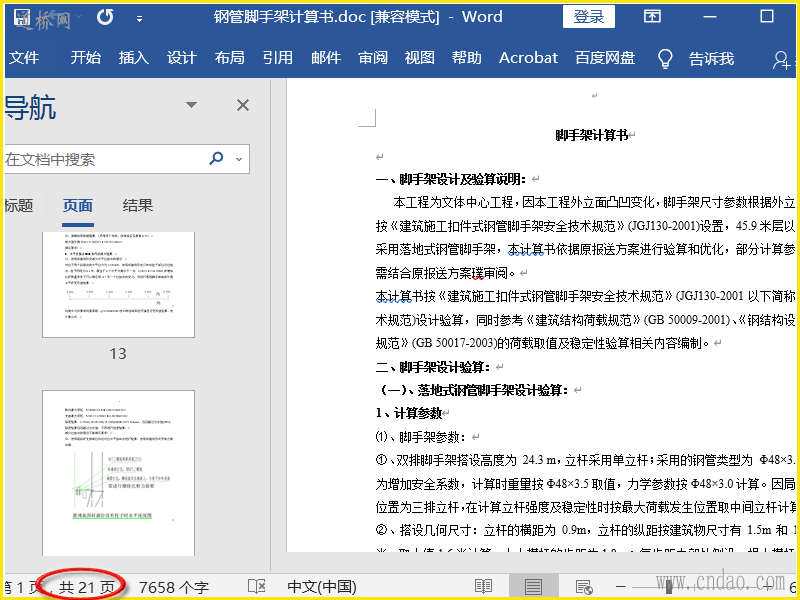The height and width of the screenshot is (600, 800).
Task: Open the 视图 ribbon tab
Action: (420, 58)
